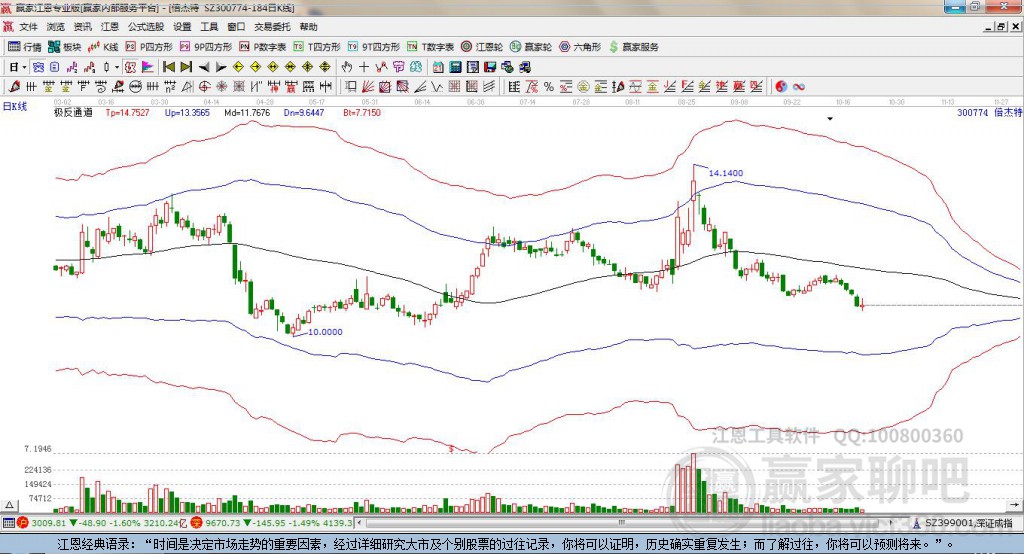Click the black right arrow icon
This screenshot has height=554, width=1024.
click(221, 67)
